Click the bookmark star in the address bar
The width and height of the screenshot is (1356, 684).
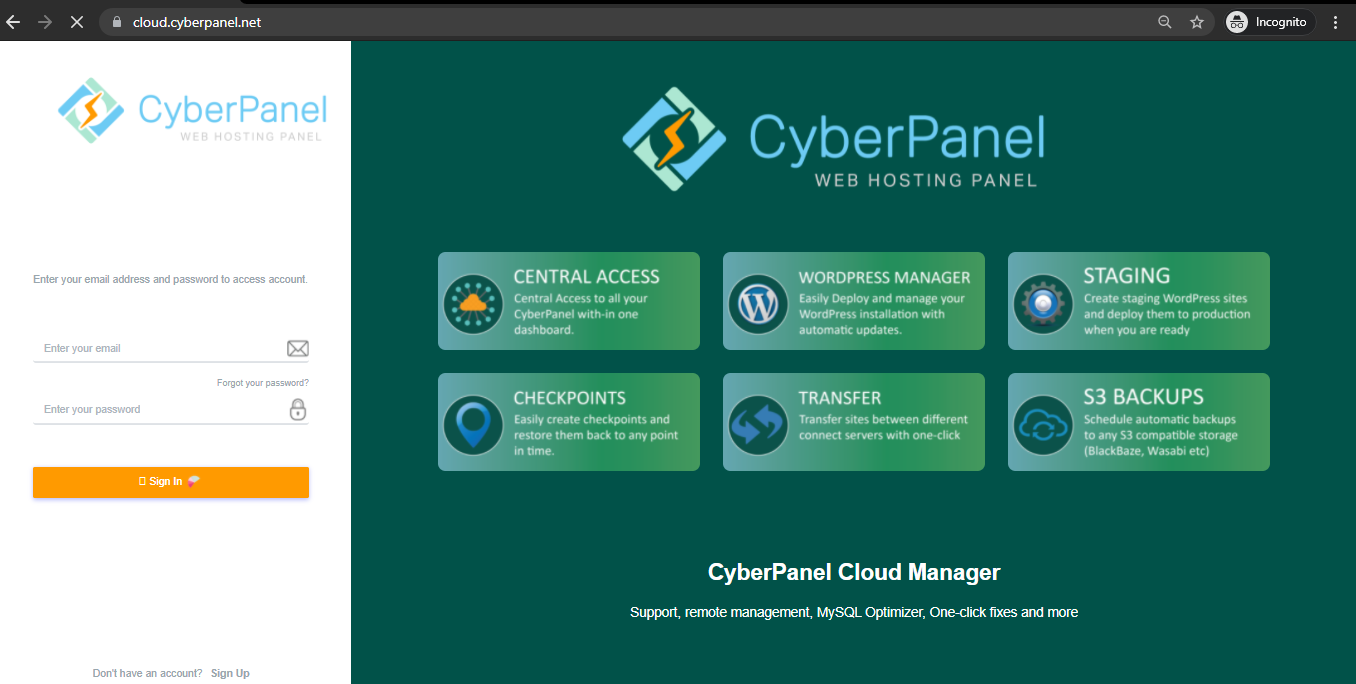(1197, 21)
